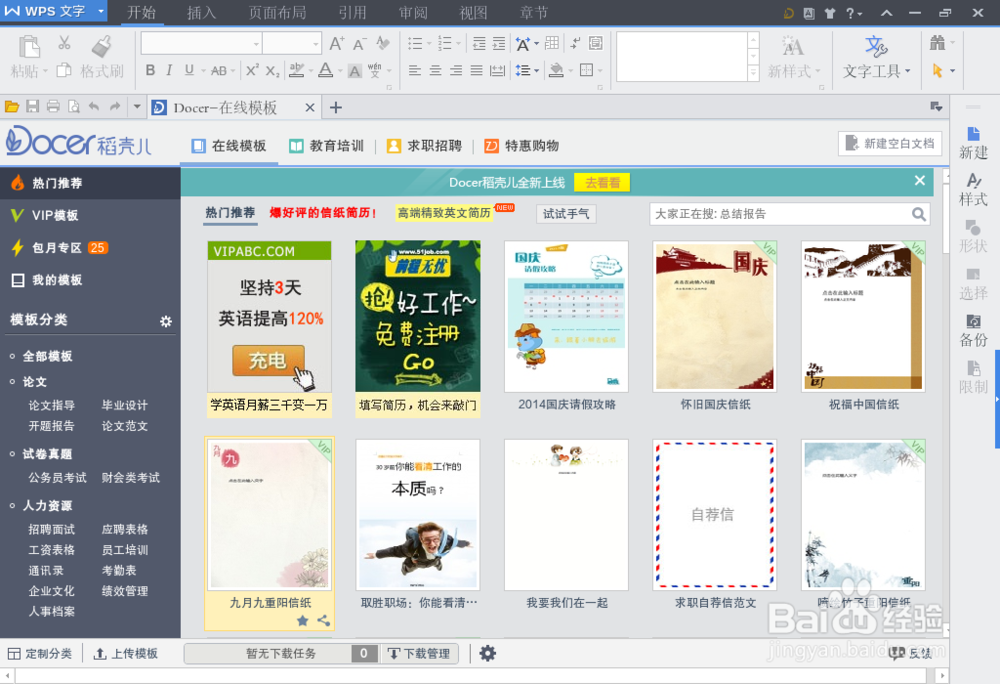The height and width of the screenshot is (684, 1000).
Task: Add a new document tab
Action: tap(336, 108)
